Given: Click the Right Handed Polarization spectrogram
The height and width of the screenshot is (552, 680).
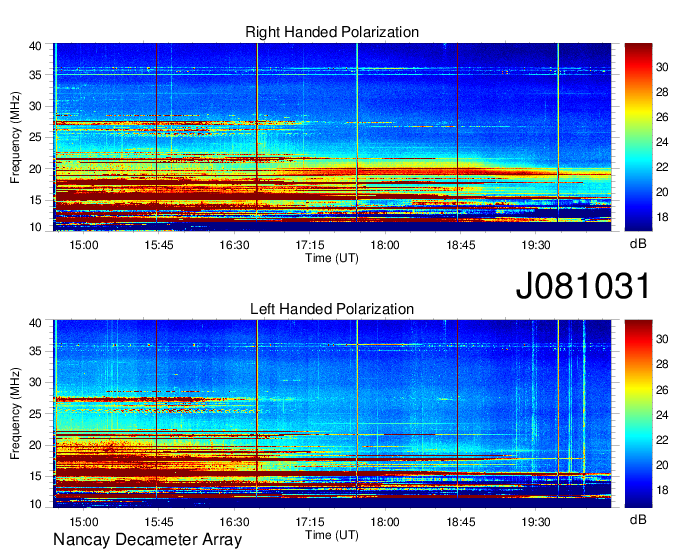Looking at the screenshot, I should coord(332,137).
